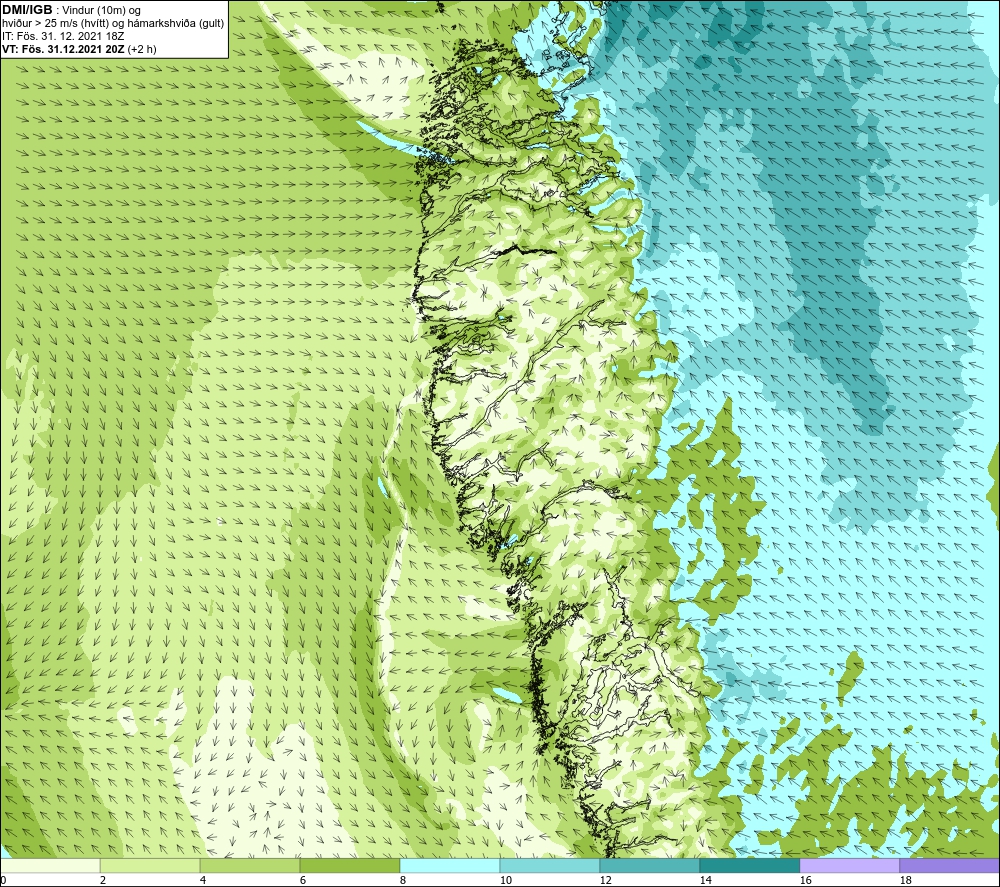Click the 14–16 dark teal legend swatch
This screenshot has width=1000, height=887.
point(749,865)
